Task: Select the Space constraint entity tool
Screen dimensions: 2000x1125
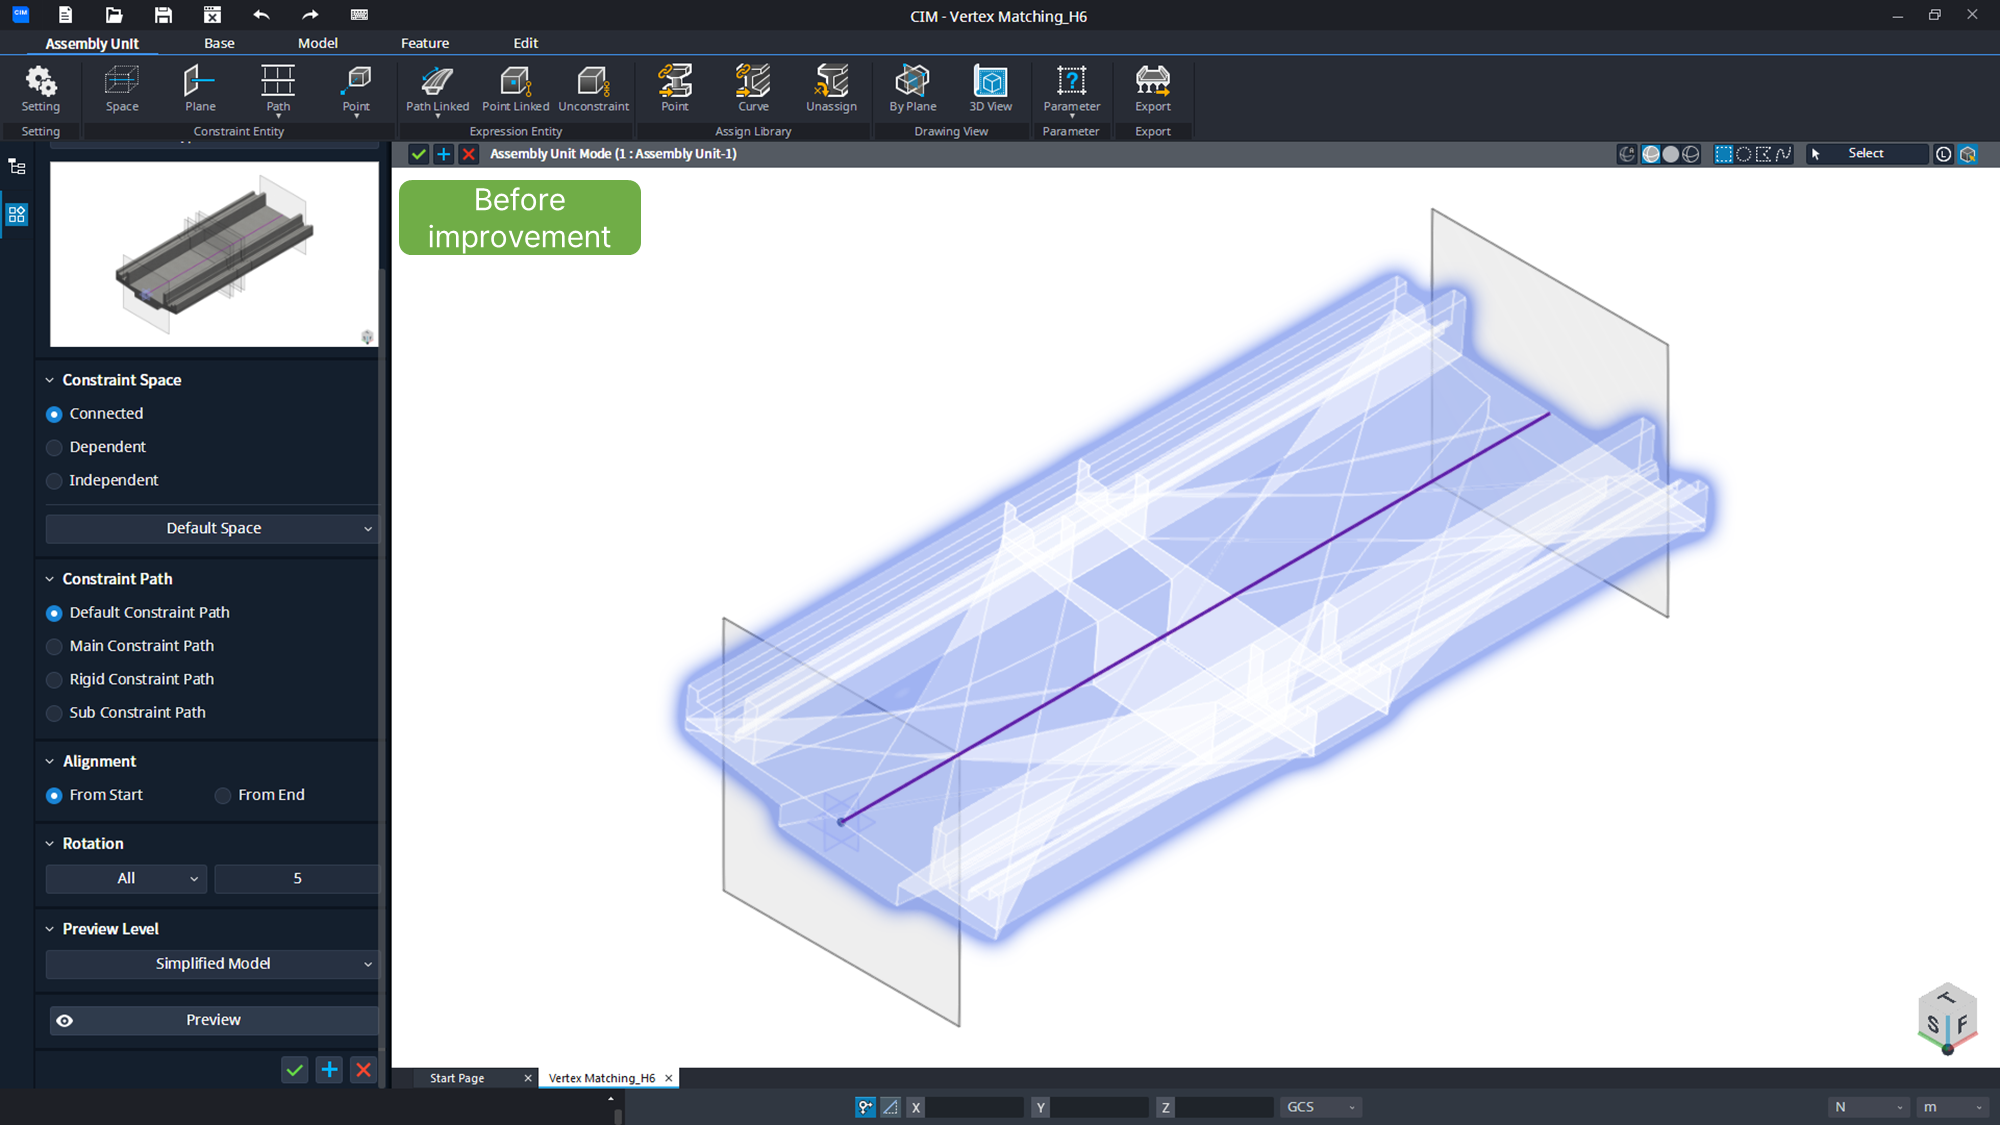Action: (122, 88)
